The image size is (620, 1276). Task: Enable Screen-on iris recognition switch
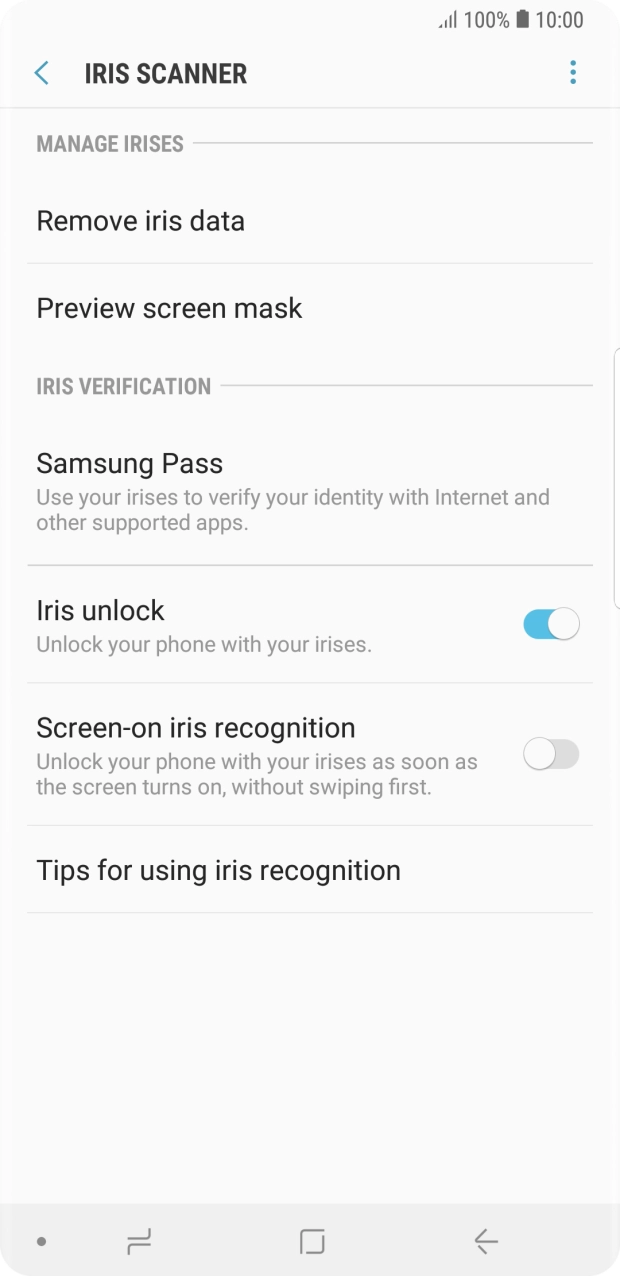coord(551,754)
